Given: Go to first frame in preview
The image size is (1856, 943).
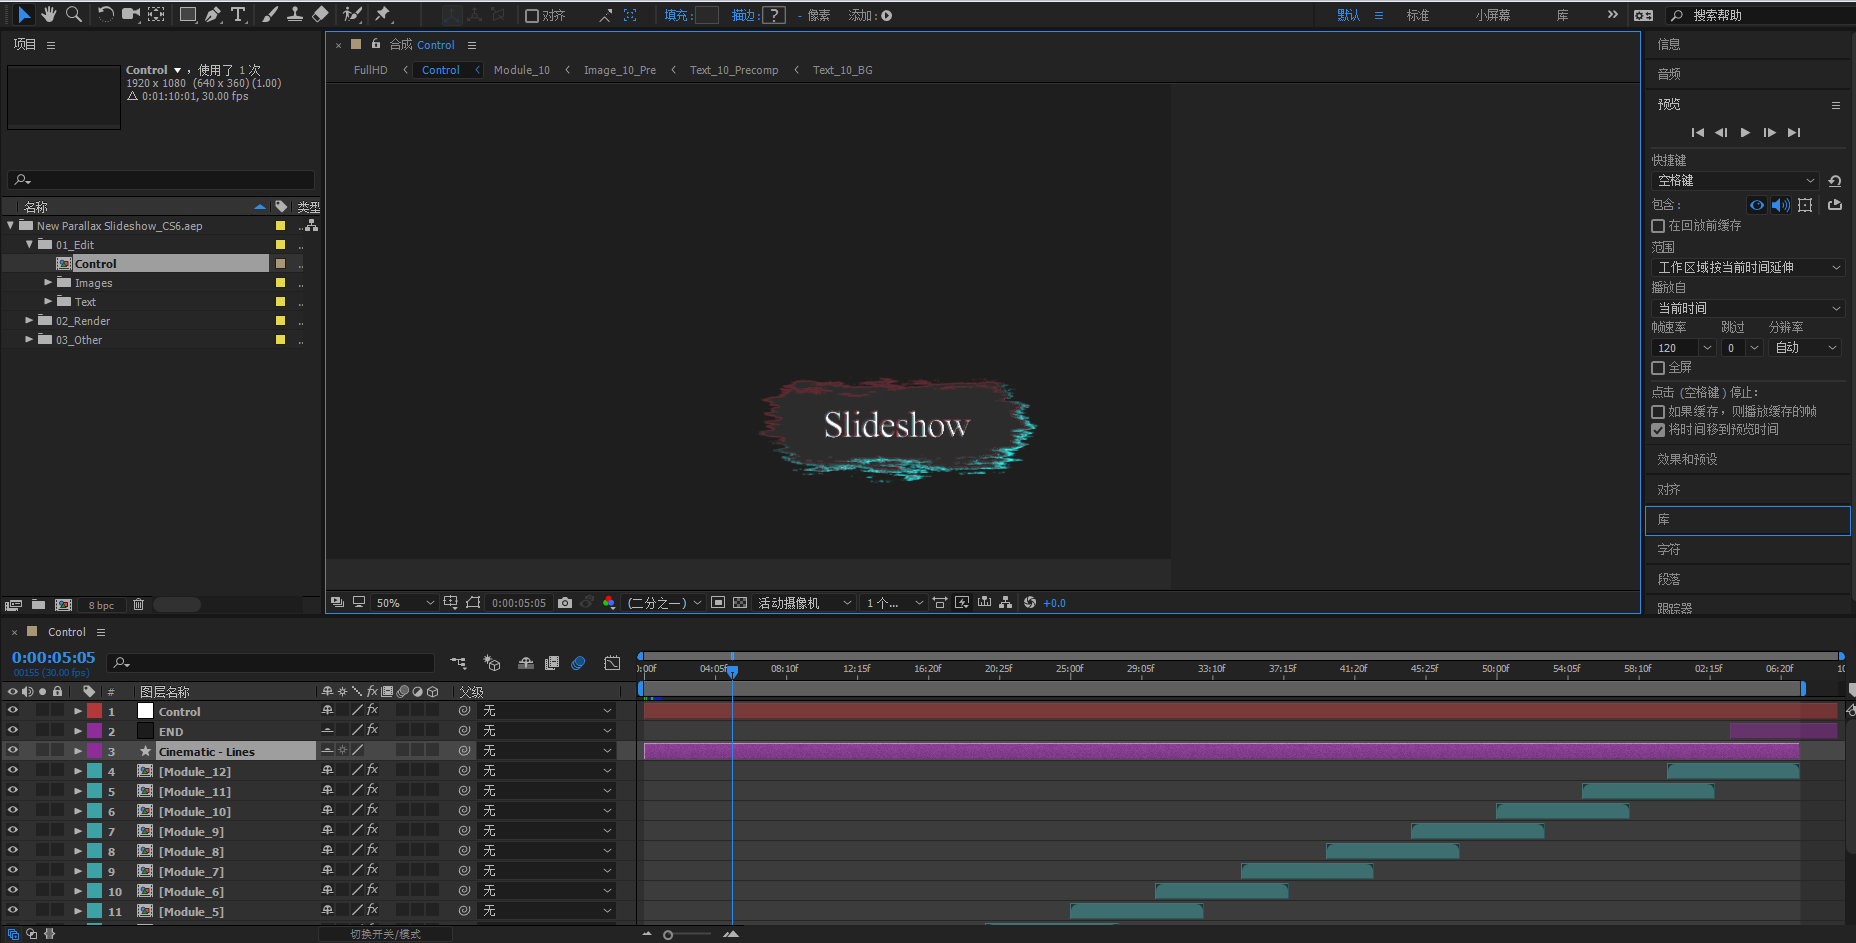Looking at the screenshot, I should (x=1697, y=133).
